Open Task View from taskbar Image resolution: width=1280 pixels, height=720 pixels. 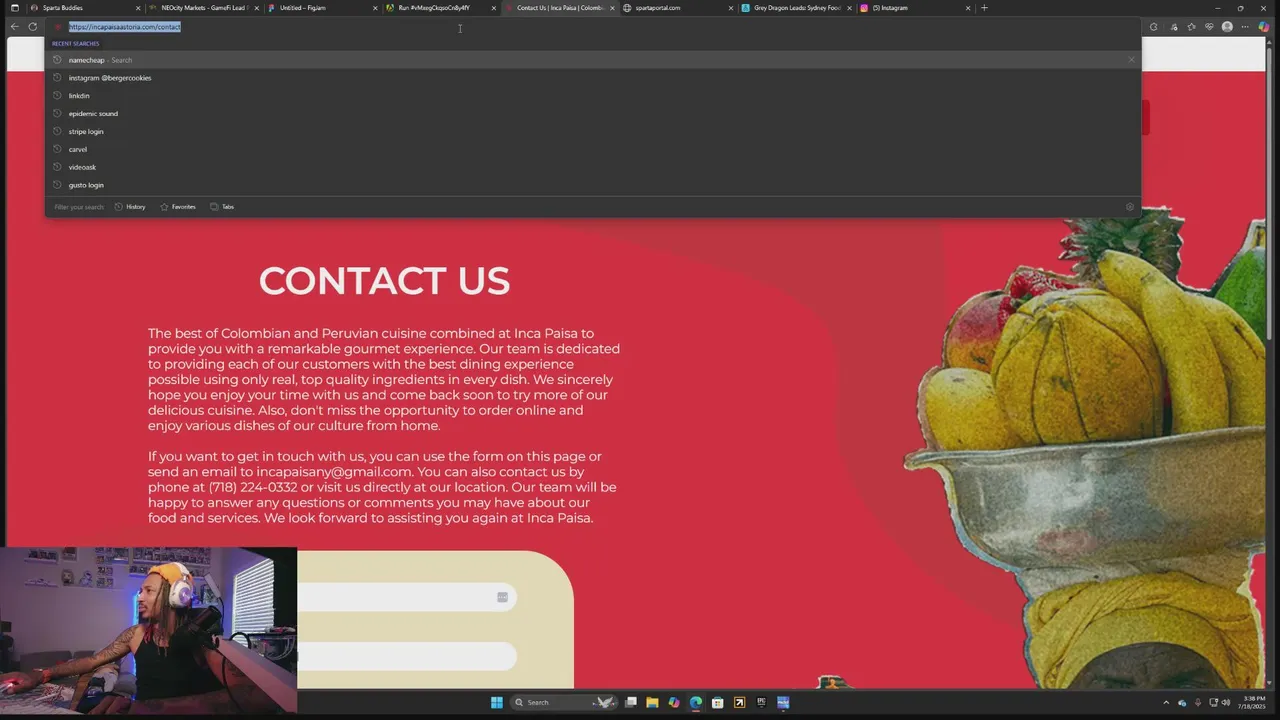click(630, 702)
